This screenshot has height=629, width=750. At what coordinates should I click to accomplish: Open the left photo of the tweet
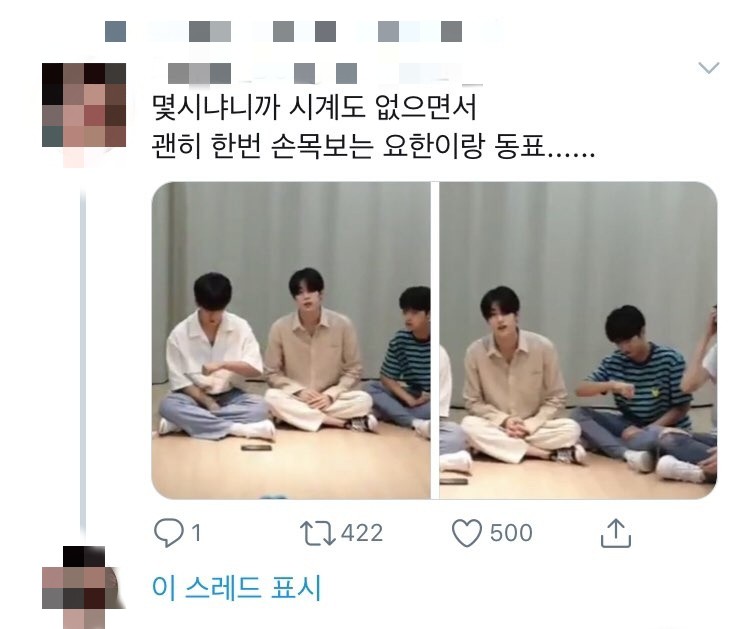click(x=291, y=340)
